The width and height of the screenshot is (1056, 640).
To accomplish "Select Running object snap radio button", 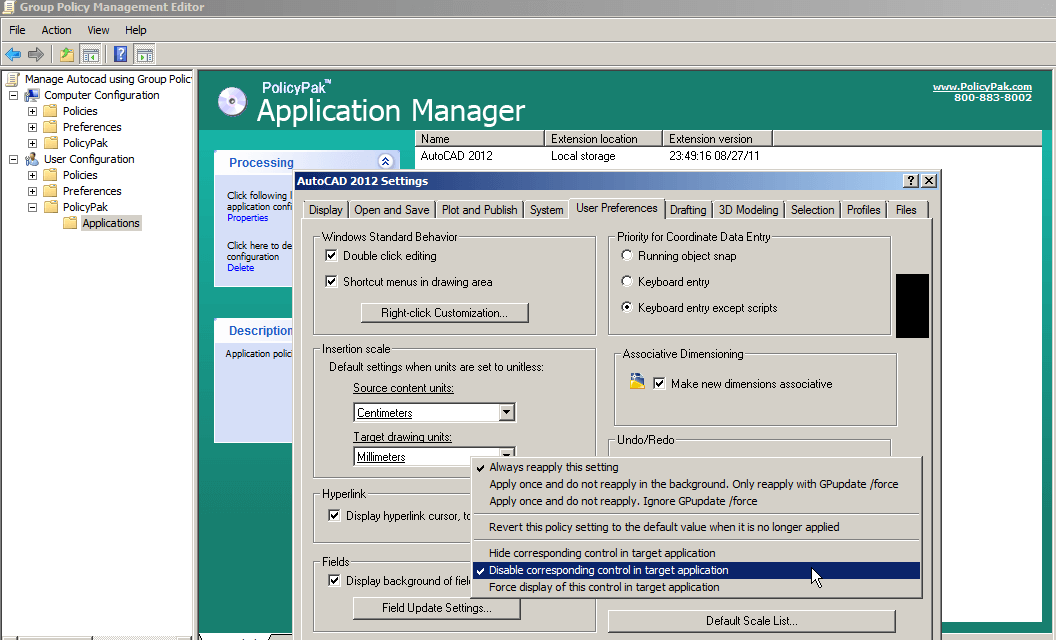I will coord(627,255).
